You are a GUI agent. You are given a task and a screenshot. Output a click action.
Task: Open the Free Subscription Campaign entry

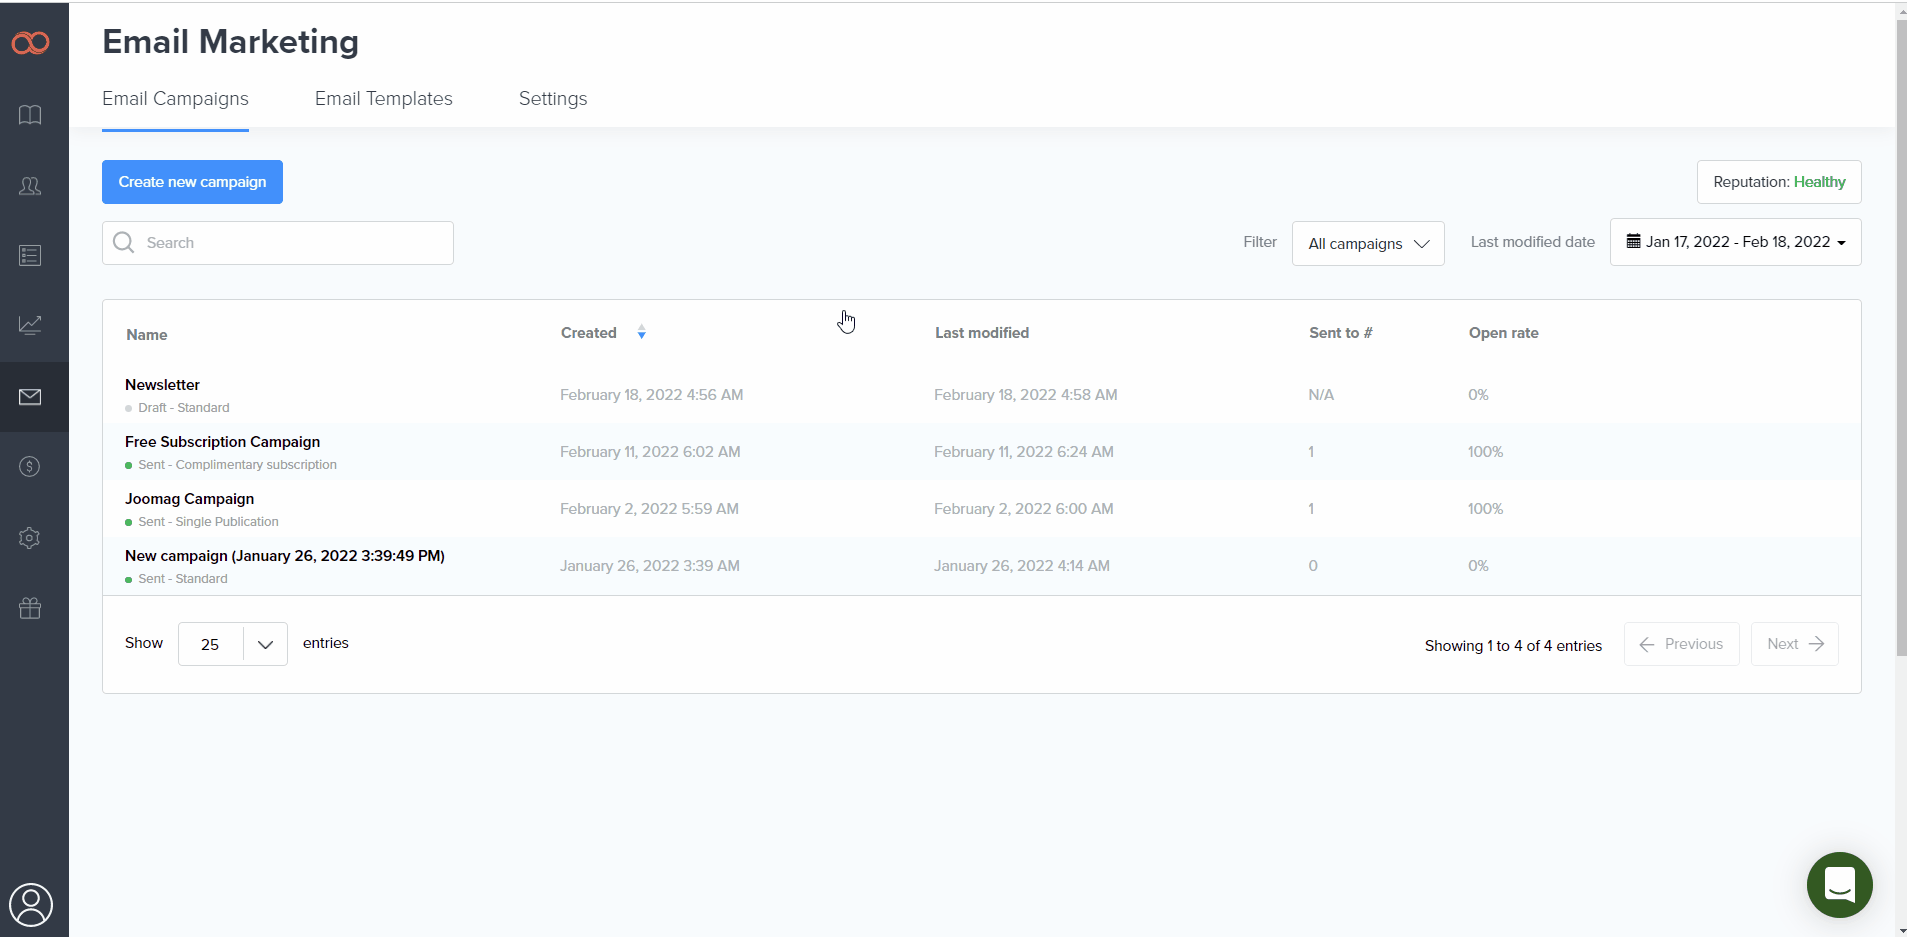pos(222,442)
